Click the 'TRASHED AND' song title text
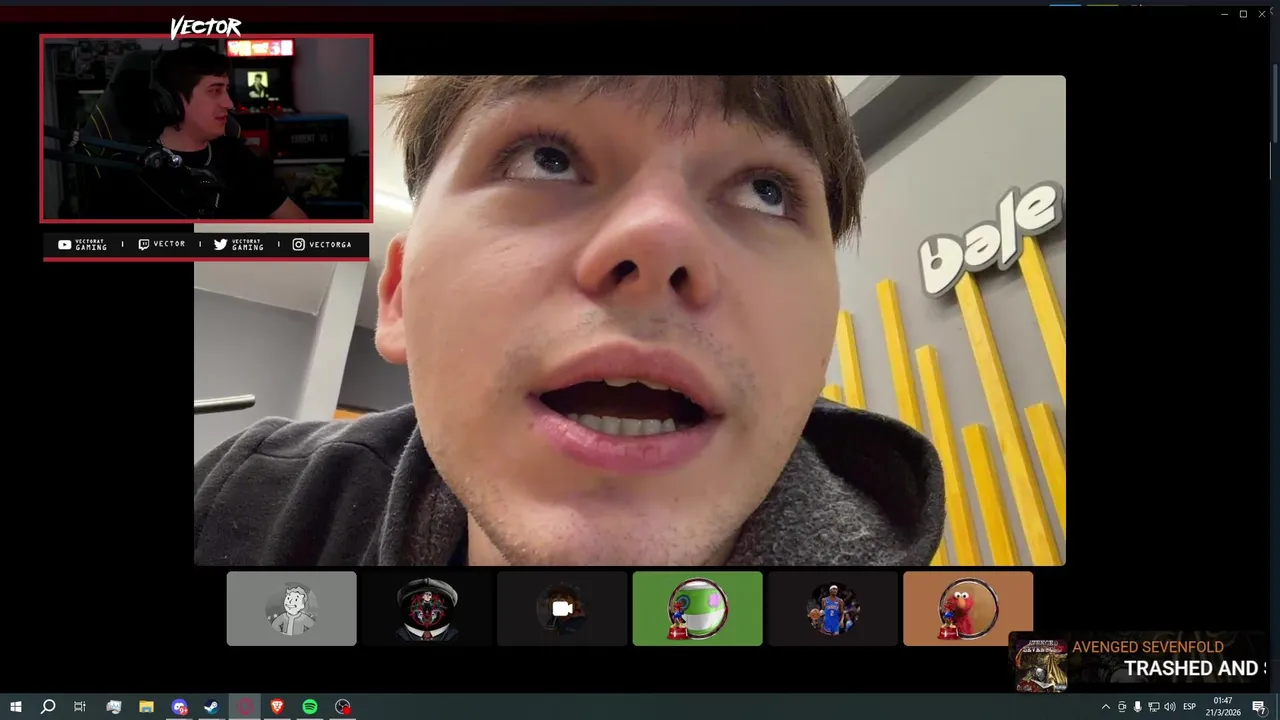This screenshot has width=1280, height=720. click(1190, 668)
